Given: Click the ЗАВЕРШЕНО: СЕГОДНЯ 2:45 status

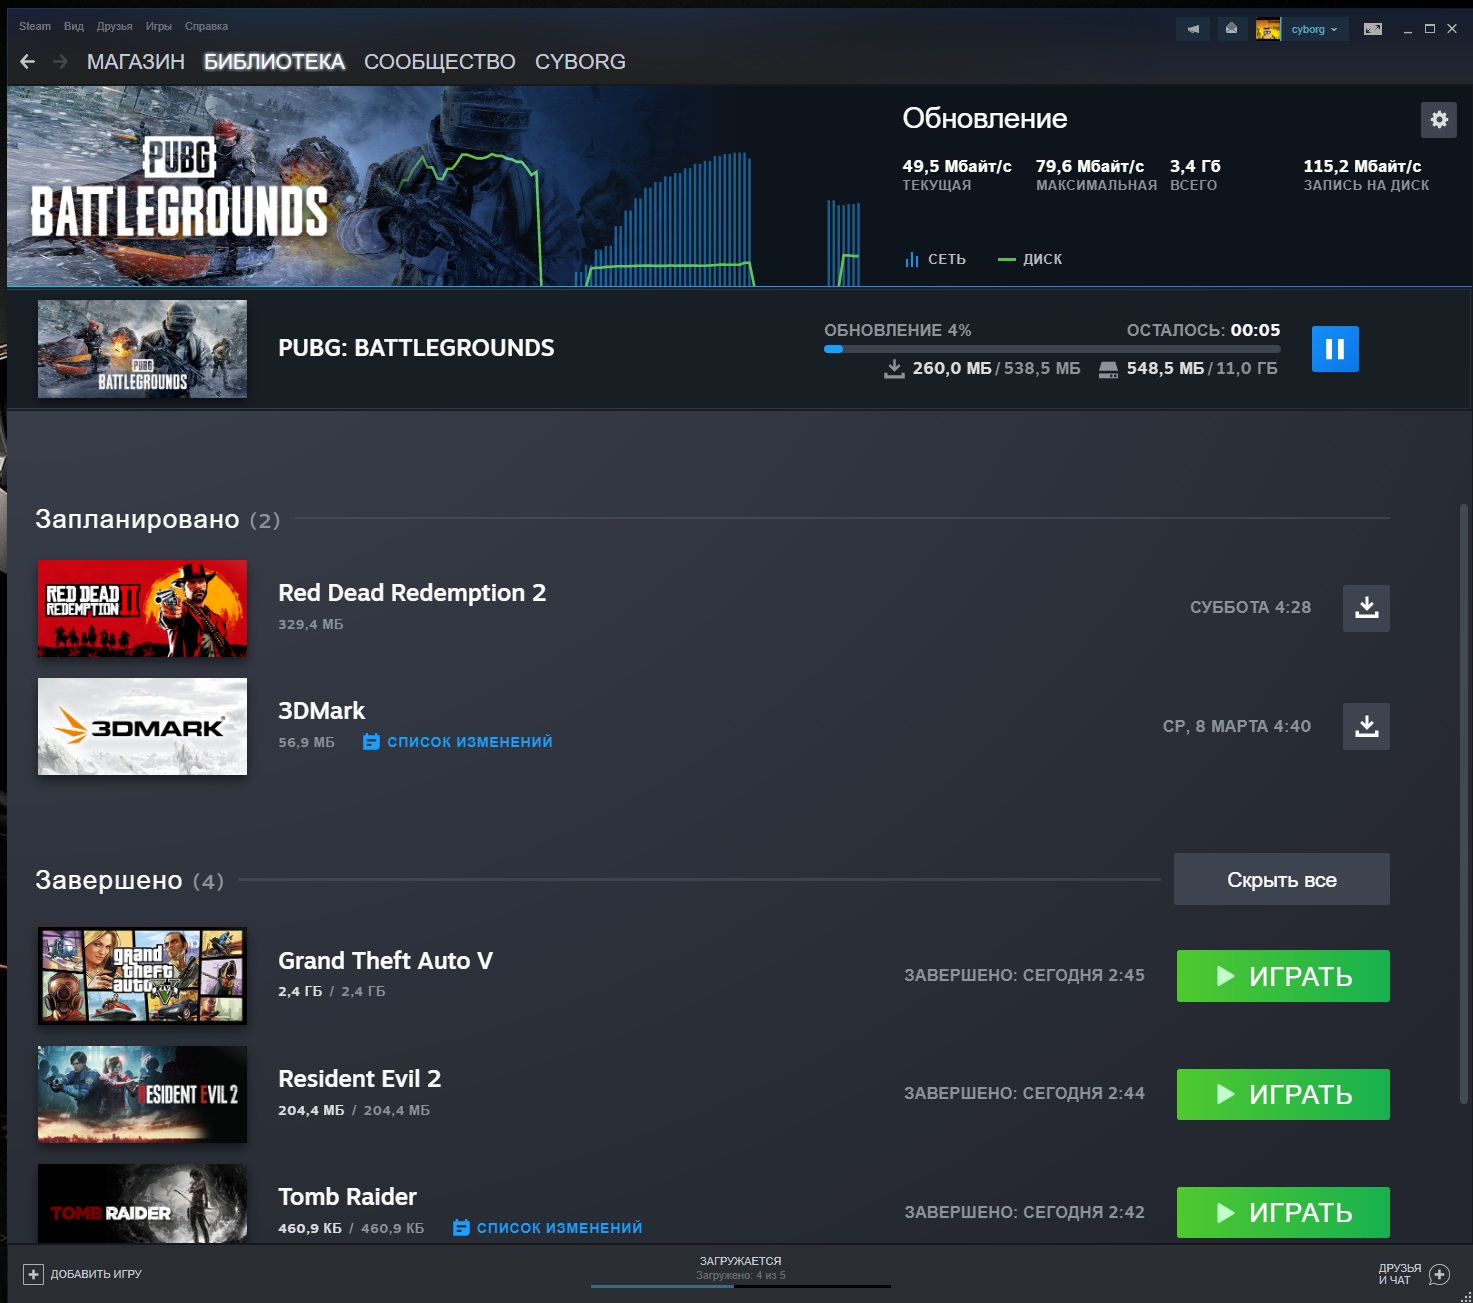Looking at the screenshot, I should [x=1024, y=976].
